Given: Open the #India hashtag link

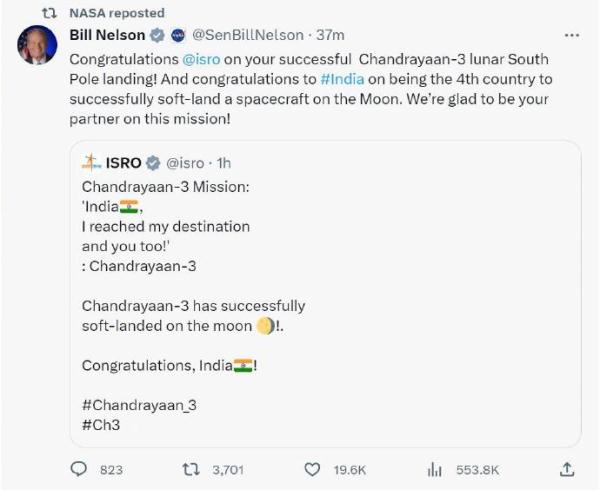Looking at the screenshot, I should (342, 77).
